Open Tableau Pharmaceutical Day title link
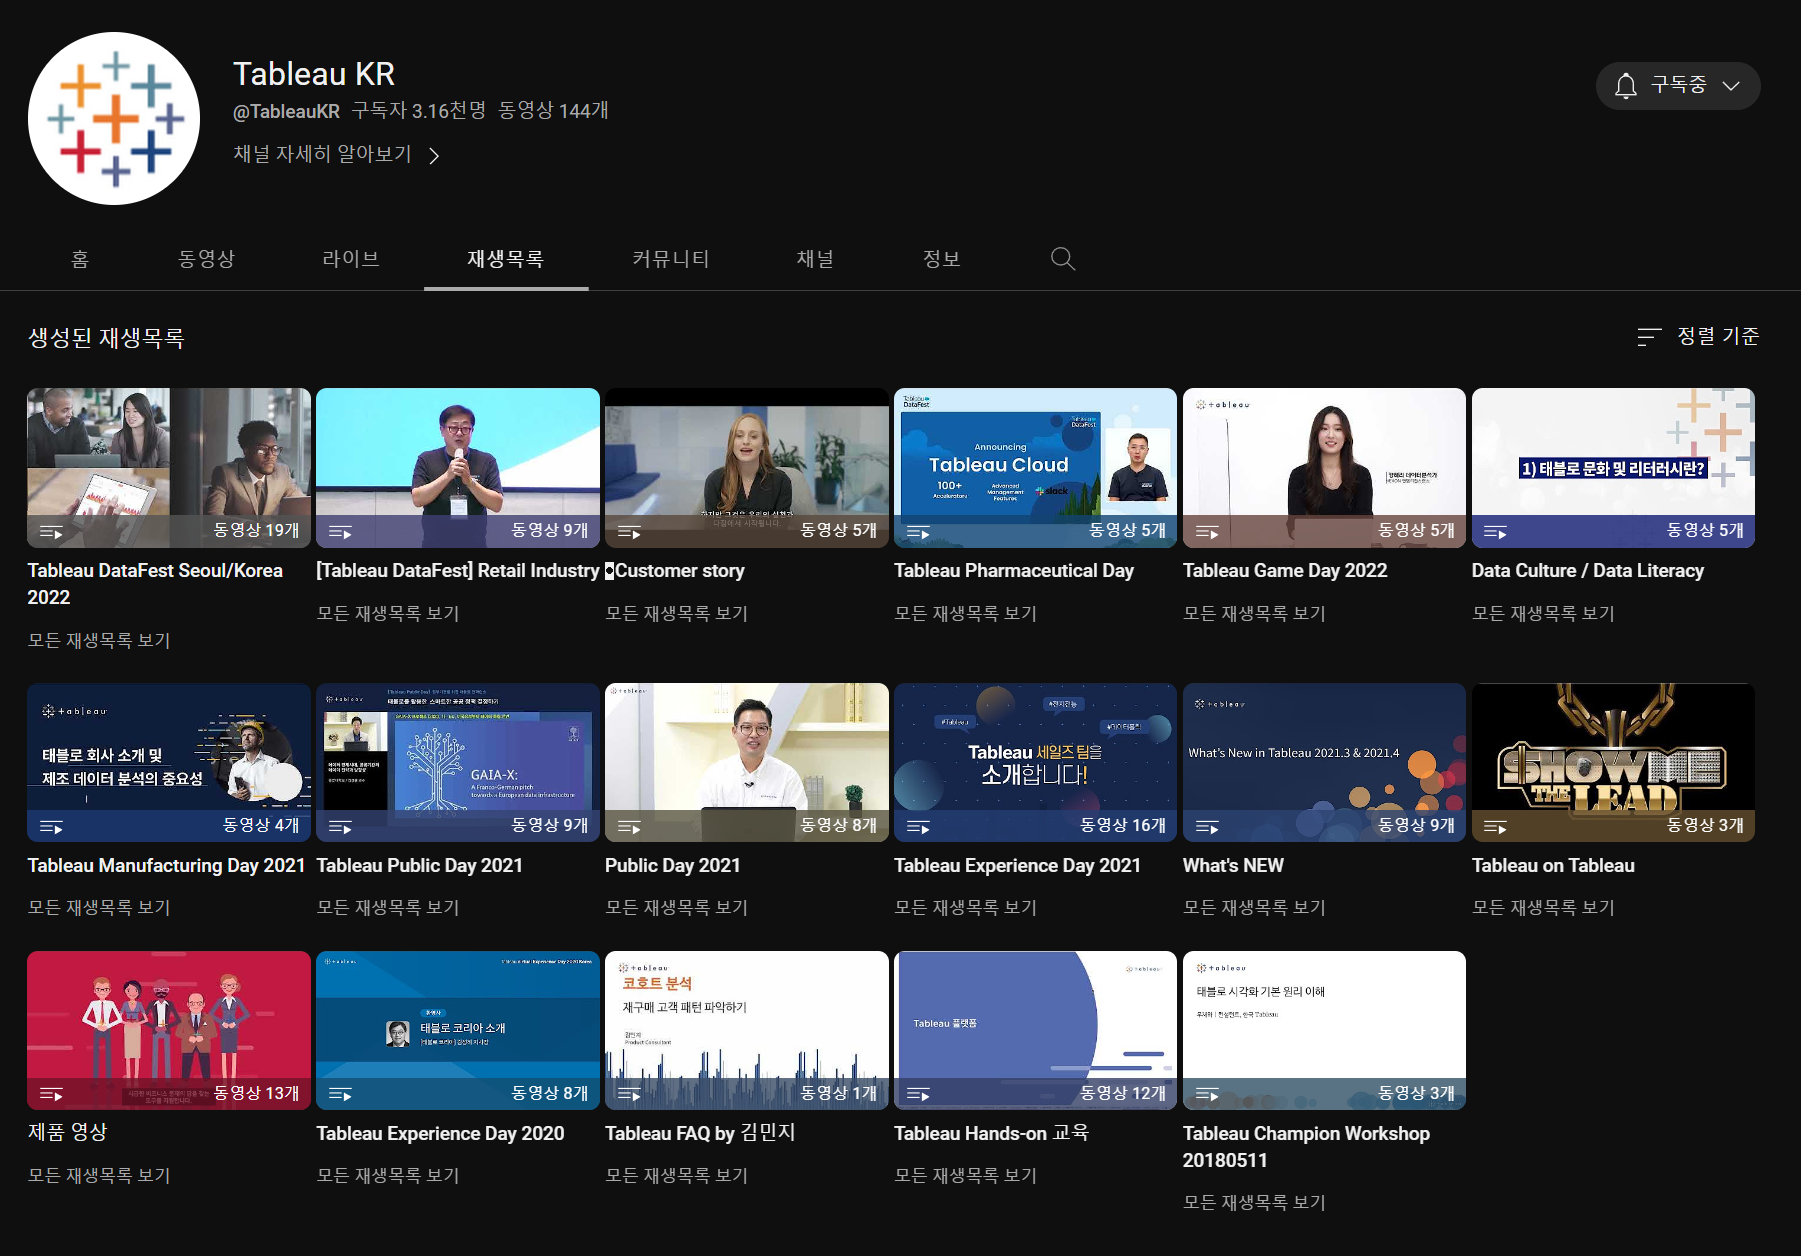Viewport: 1801px width, 1256px height. (x=1014, y=571)
